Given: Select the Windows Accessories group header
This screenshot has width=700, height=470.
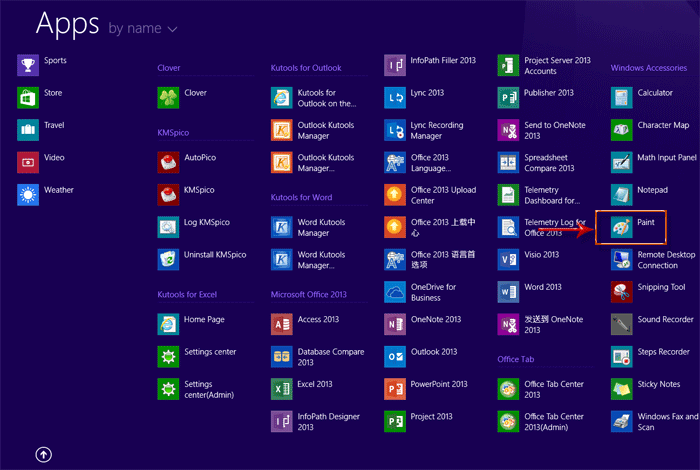Looking at the screenshot, I should [648, 68].
